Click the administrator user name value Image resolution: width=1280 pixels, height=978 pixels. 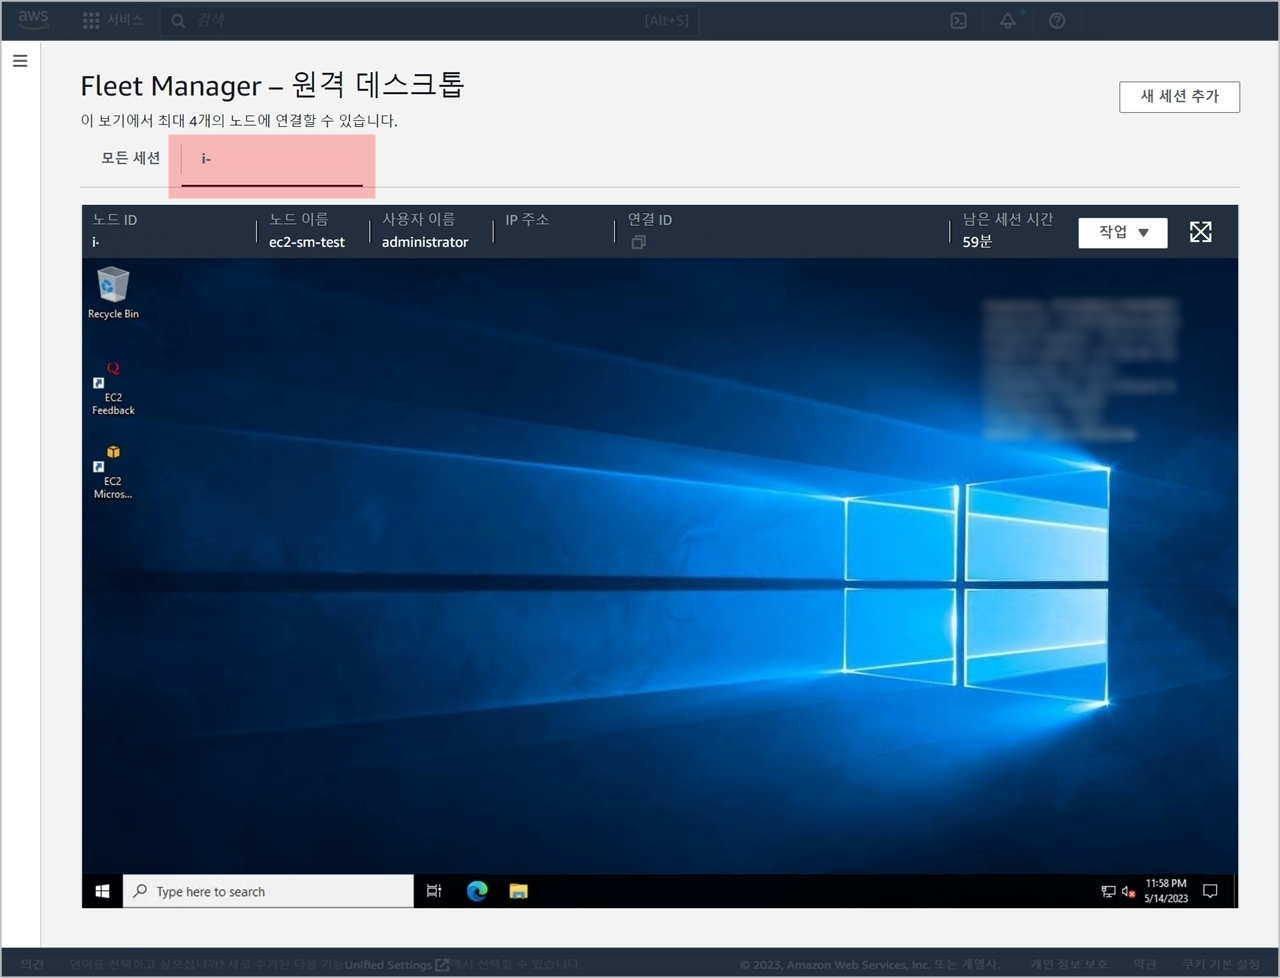(x=425, y=242)
